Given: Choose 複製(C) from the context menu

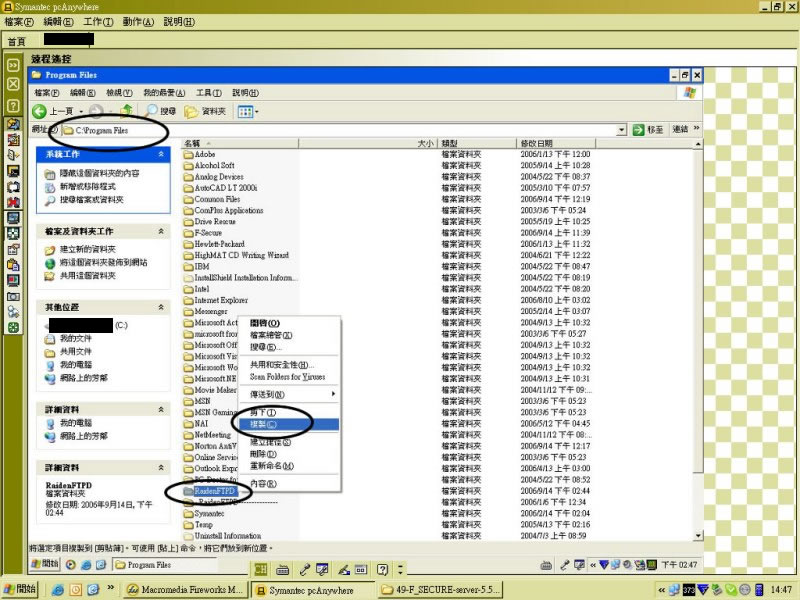Looking at the screenshot, I should click(x=288, y=424).
